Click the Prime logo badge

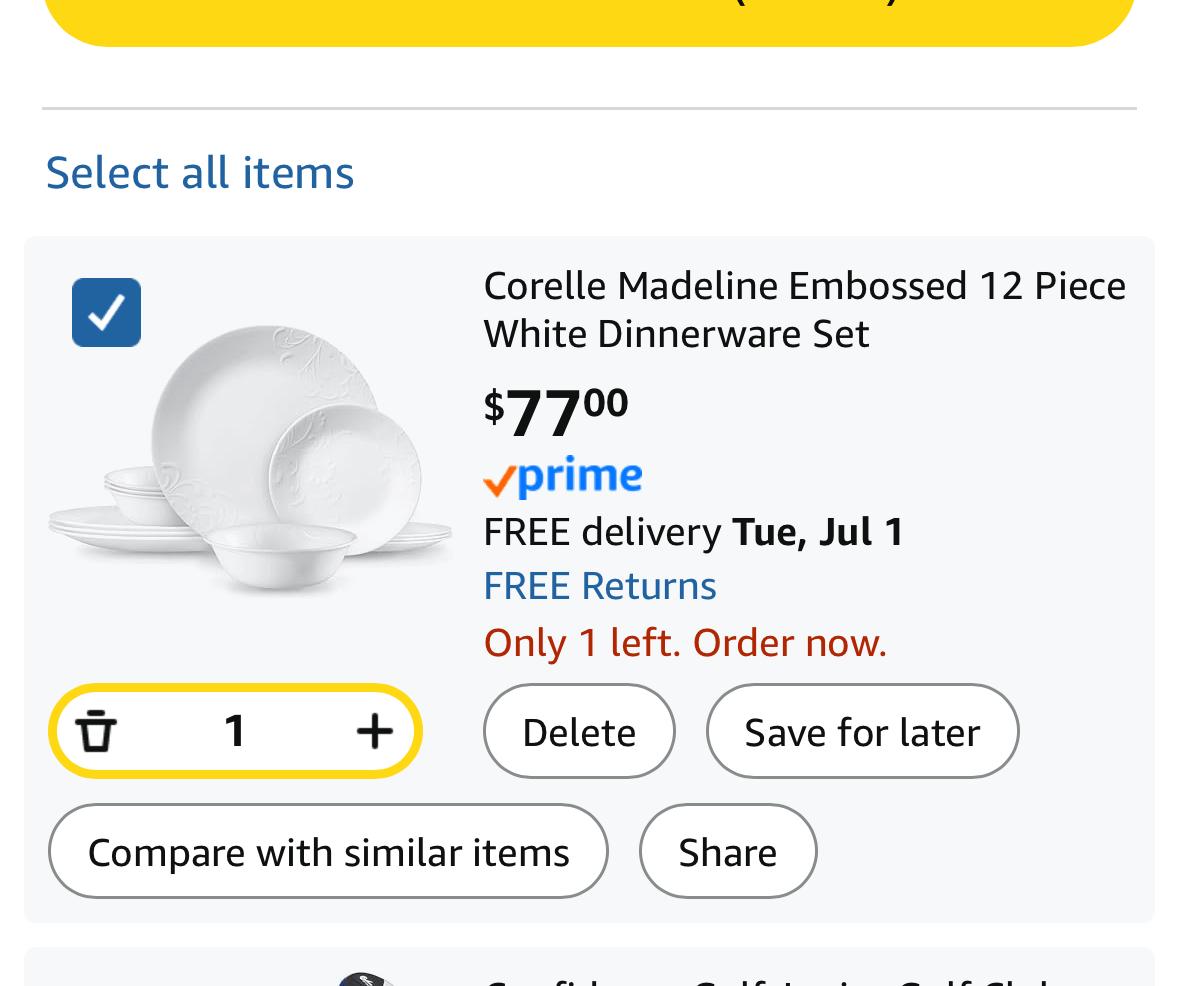562,477
